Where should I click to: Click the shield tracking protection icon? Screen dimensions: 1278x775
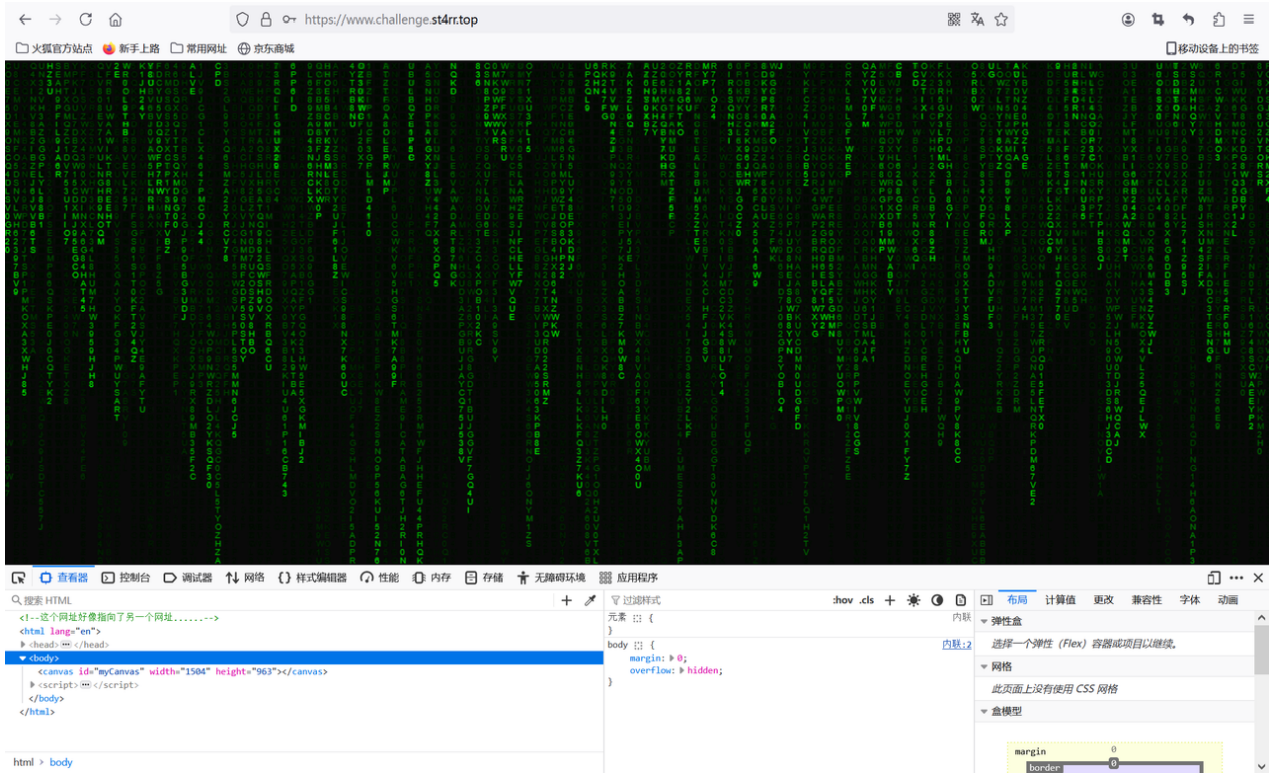(x=242, y=19)
